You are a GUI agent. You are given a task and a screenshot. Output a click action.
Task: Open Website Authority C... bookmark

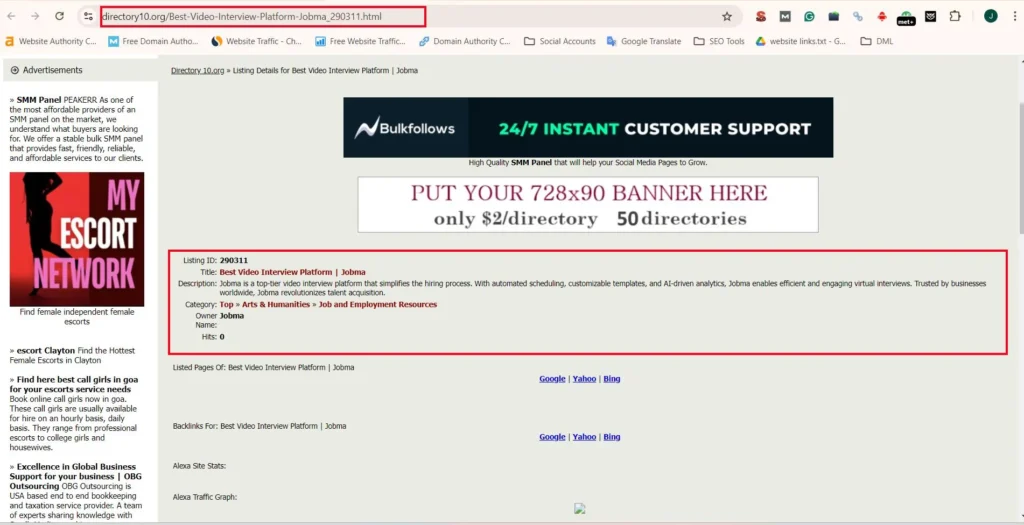tap(50, 41)
